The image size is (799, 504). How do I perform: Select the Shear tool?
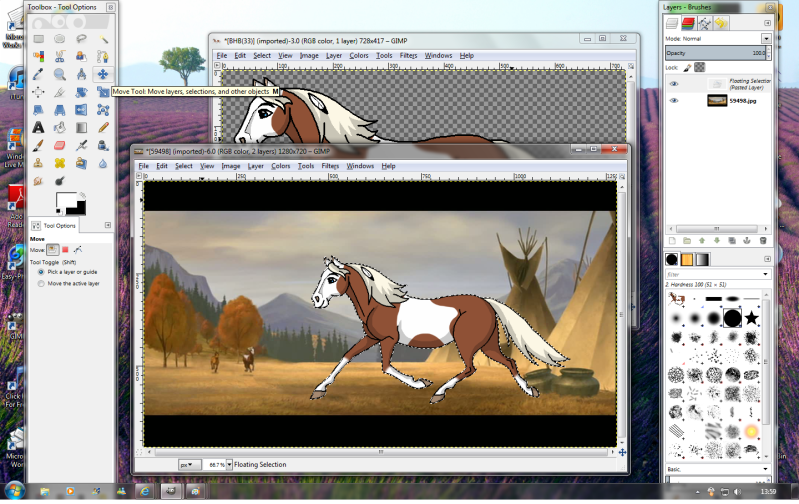(103, 92)
